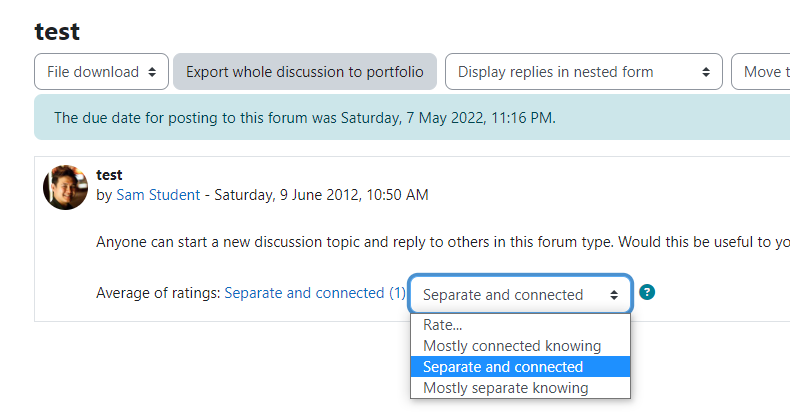Image resolution: width=790 pixels, height=414 pixels.
Task: Open the Separate and connected (1) ratings link
Action: pos(315,293)
